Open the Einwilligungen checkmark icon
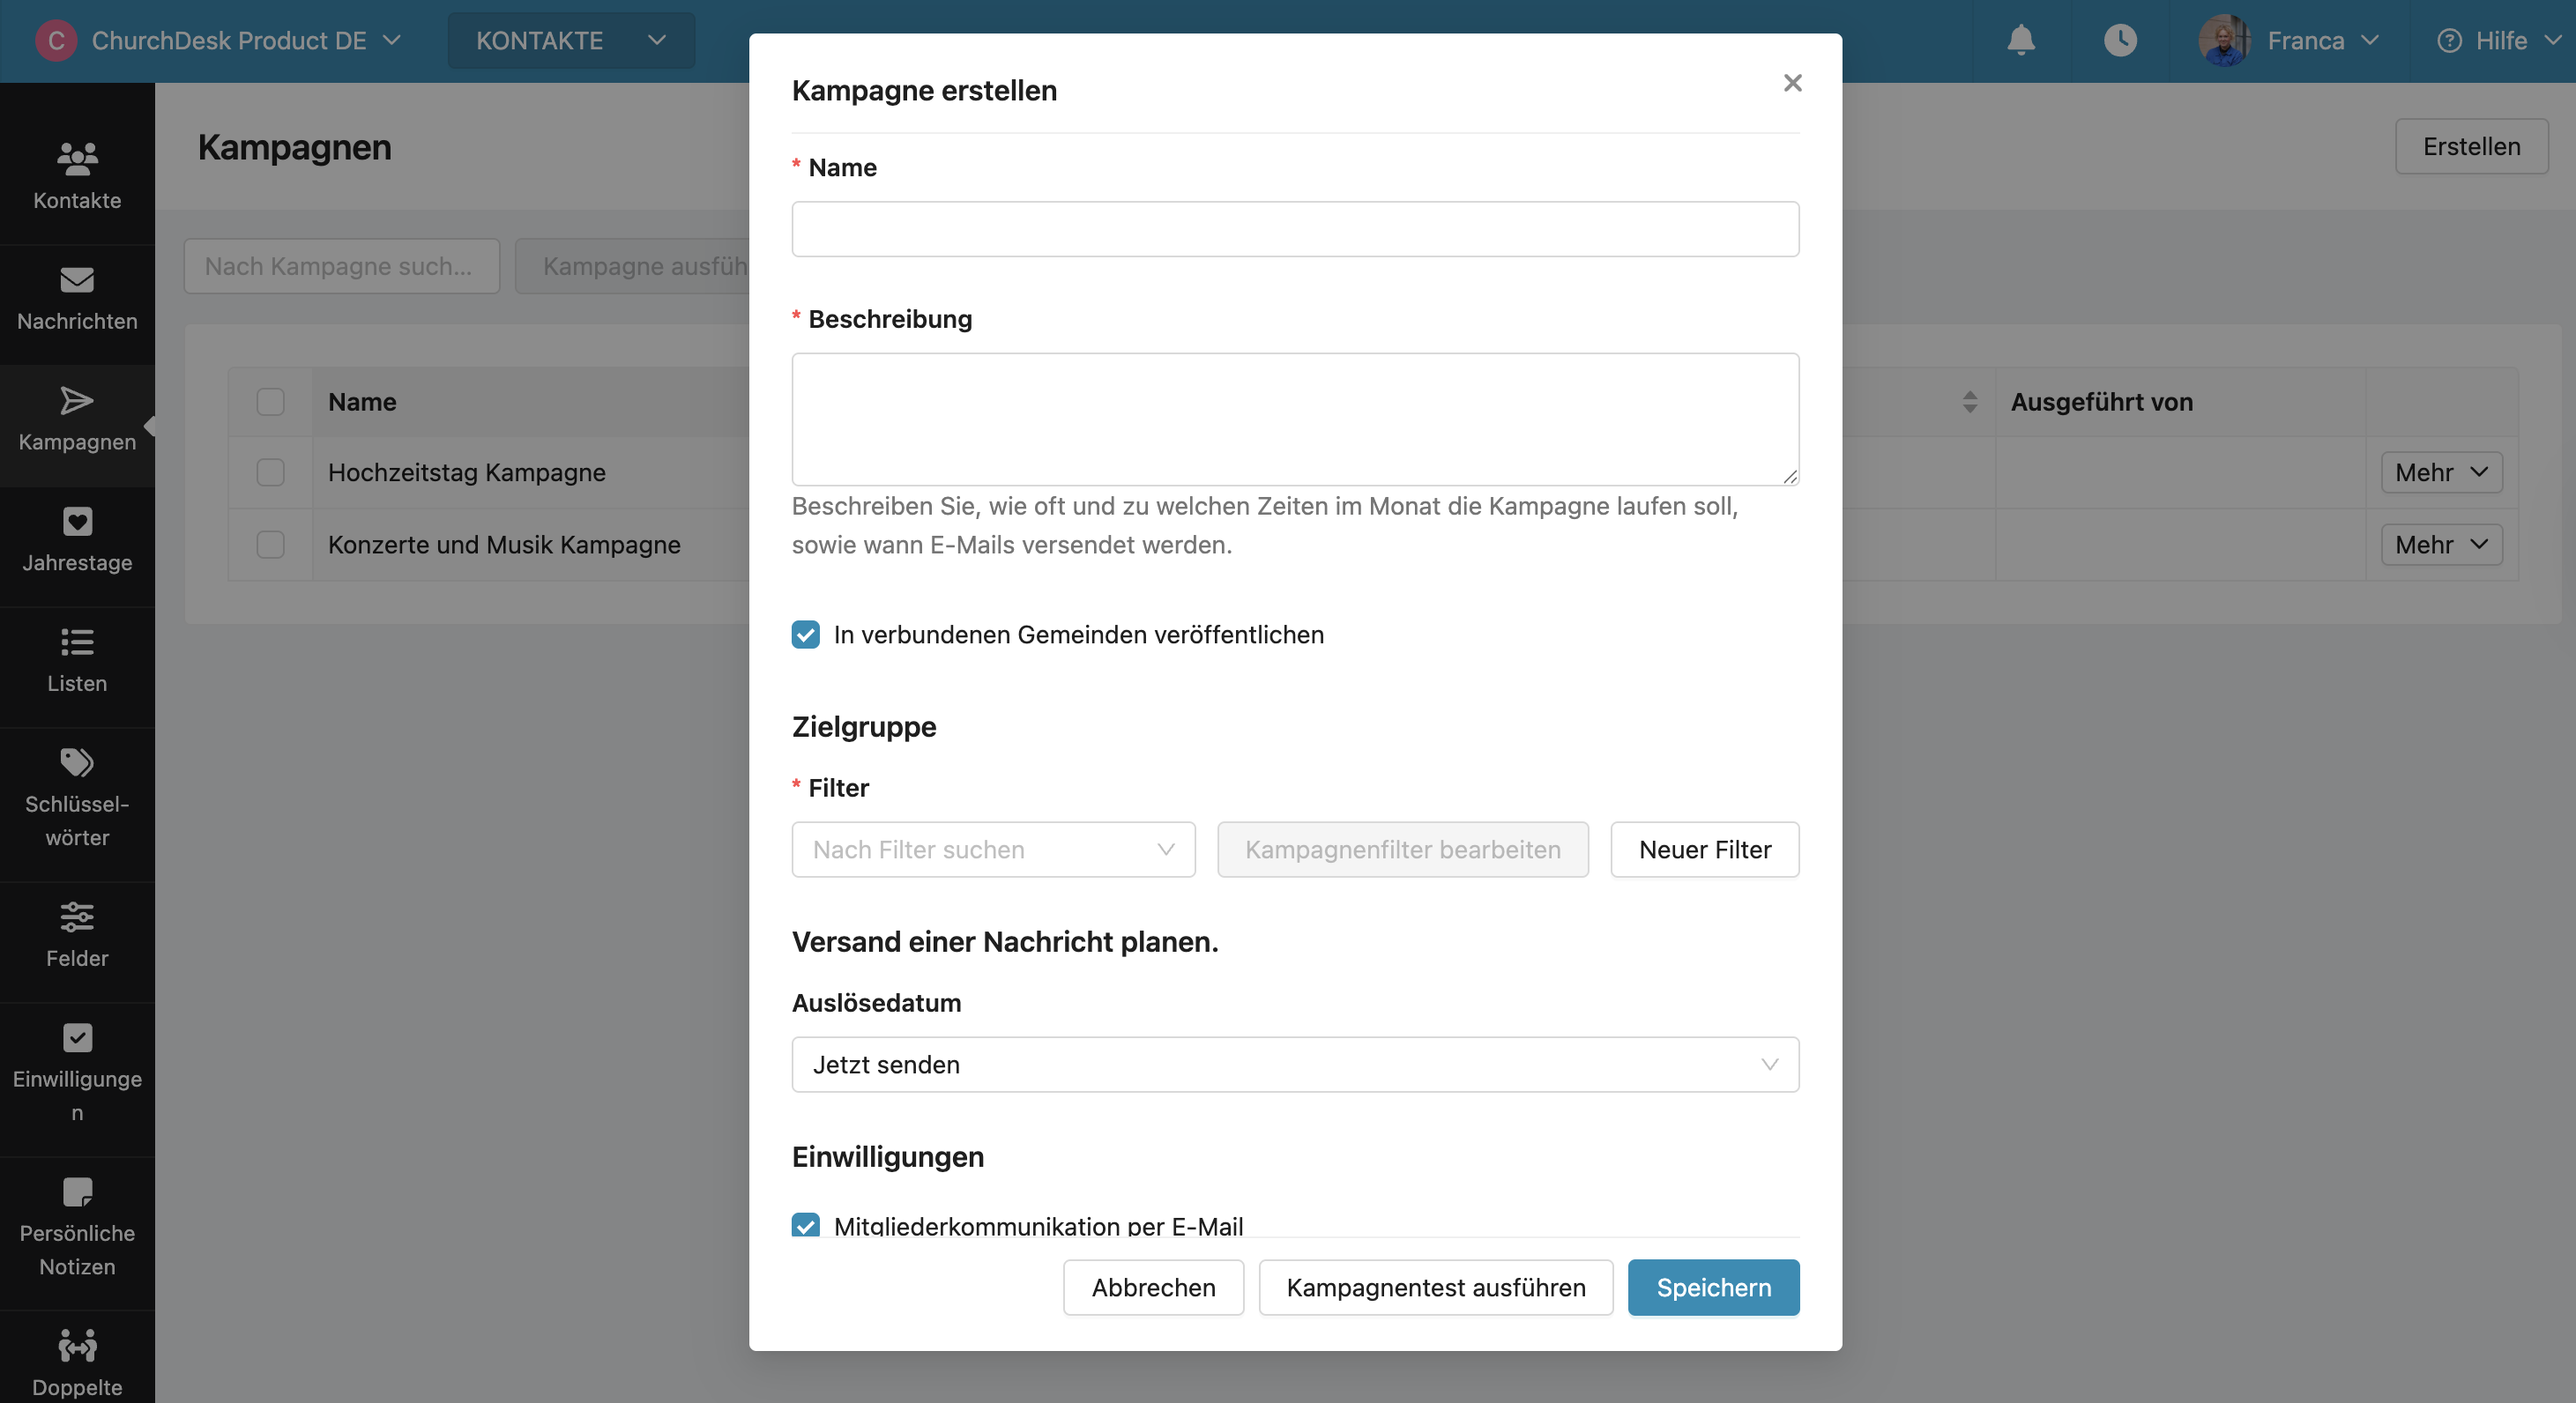The width and height of the screenshot is (2576, 1403). tap(77, 1038)
